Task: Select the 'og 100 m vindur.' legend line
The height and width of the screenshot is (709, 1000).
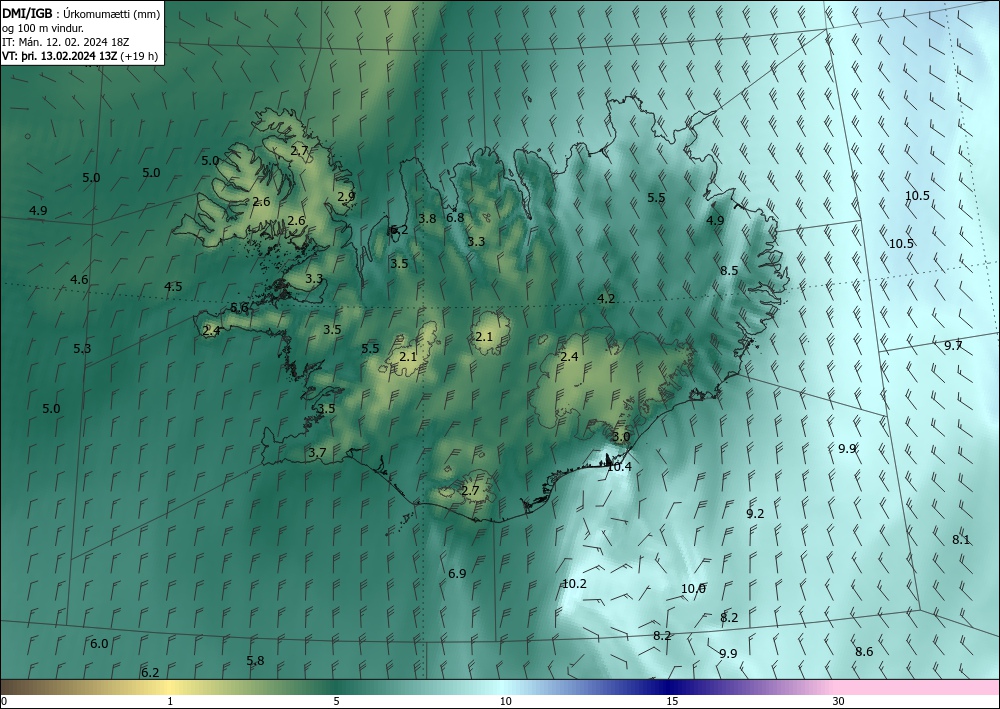Action: pyautogui.click(x=43, y=28)
